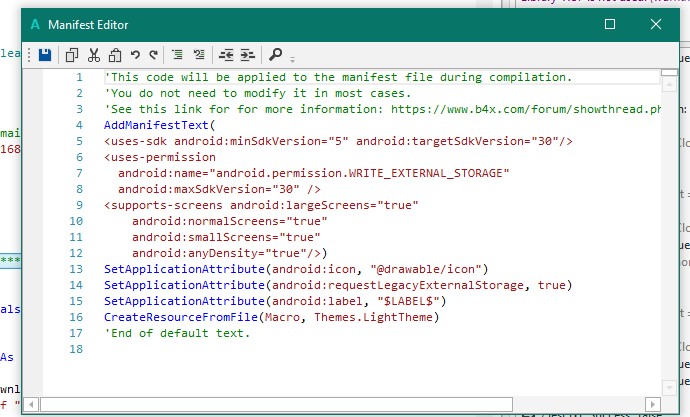Screen dimensions: 690x417
Task: Click the CreateResourceFromFile Themes.LightTheme line
Action: coord(272,317)
